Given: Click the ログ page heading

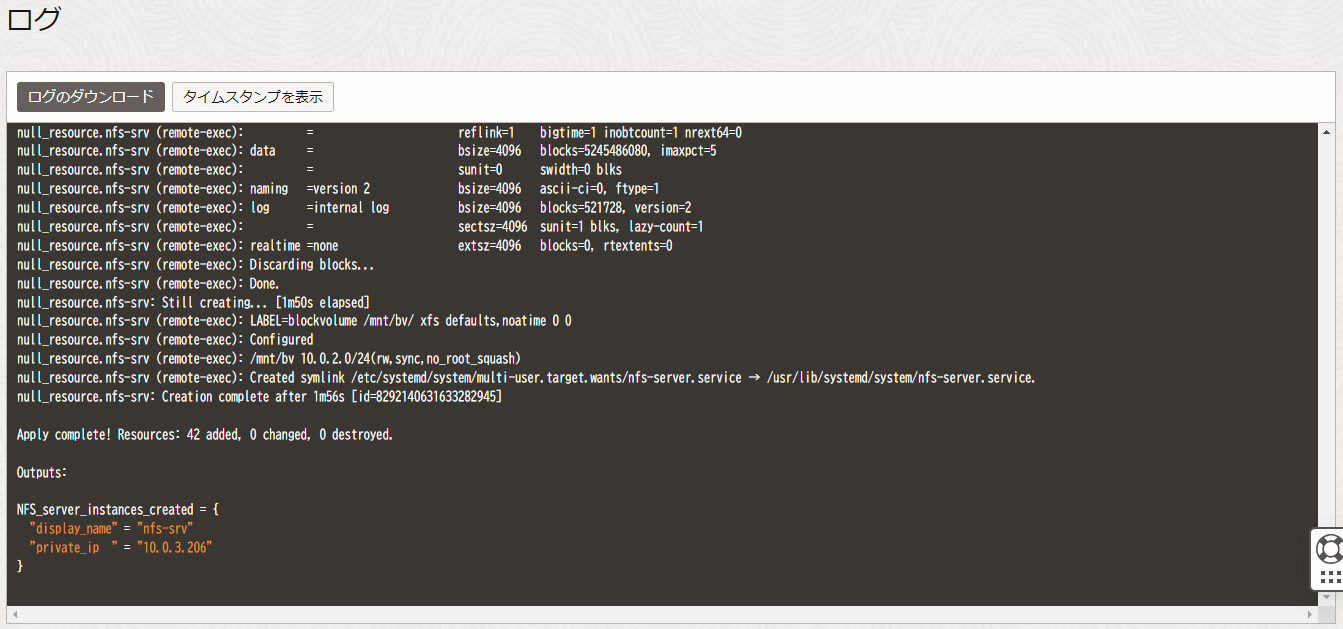Looking at the screenshot, I should (34, 20).
